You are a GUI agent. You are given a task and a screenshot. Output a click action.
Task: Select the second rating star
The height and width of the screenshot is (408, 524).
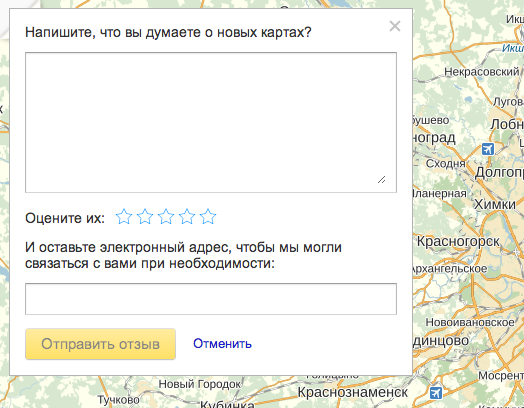[145, 217]
